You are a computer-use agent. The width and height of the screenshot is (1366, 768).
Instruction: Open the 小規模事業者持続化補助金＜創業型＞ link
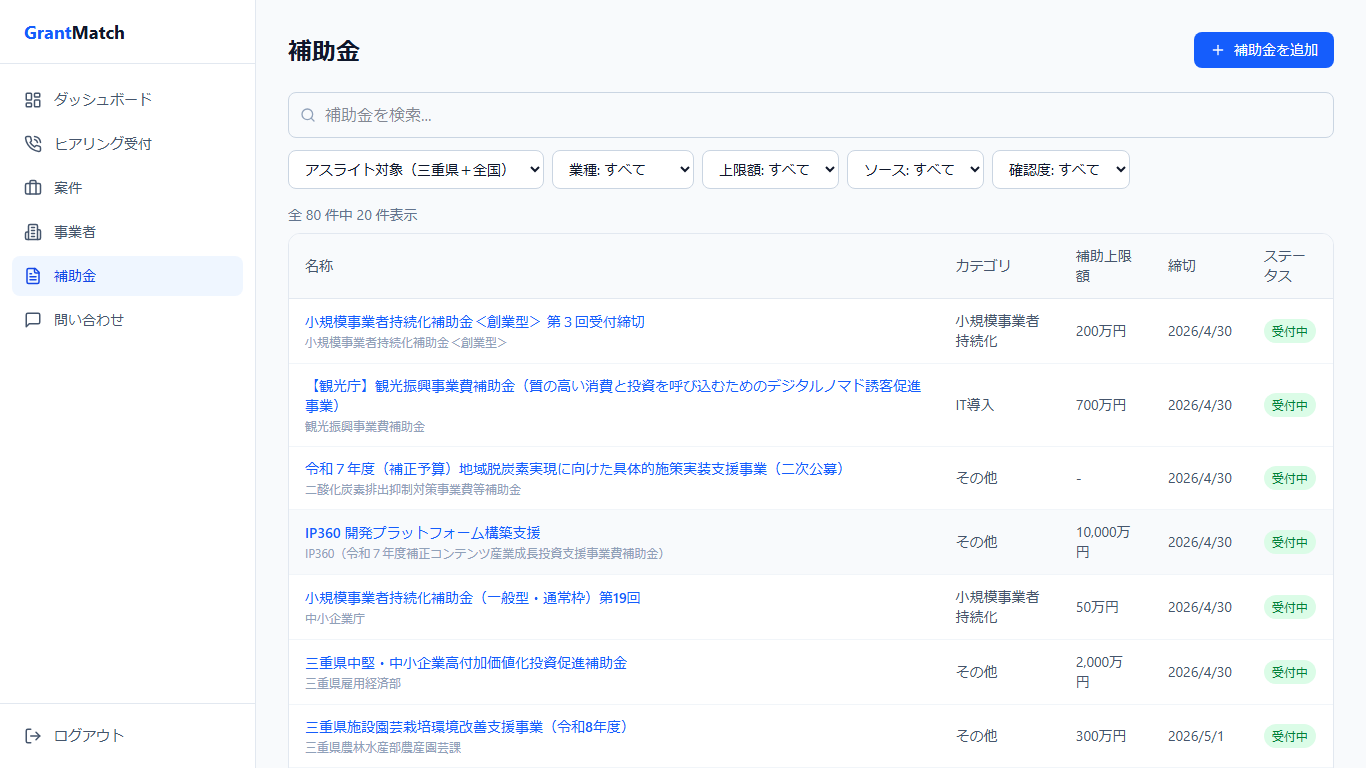(x=473, y=320)
